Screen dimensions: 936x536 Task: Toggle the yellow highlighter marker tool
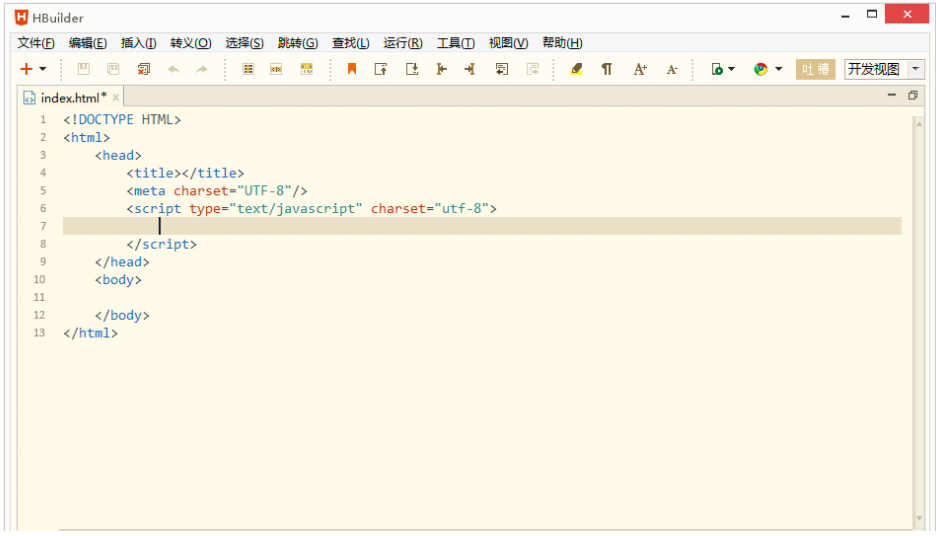pos(575,69)
